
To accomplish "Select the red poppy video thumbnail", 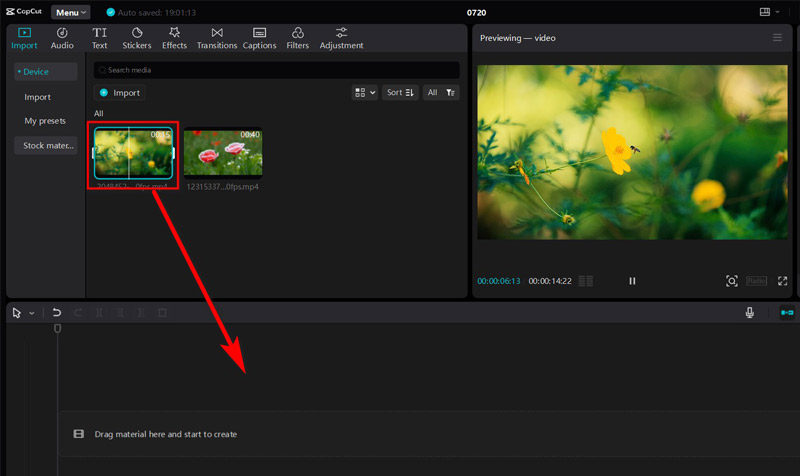I will coord(223,152).
